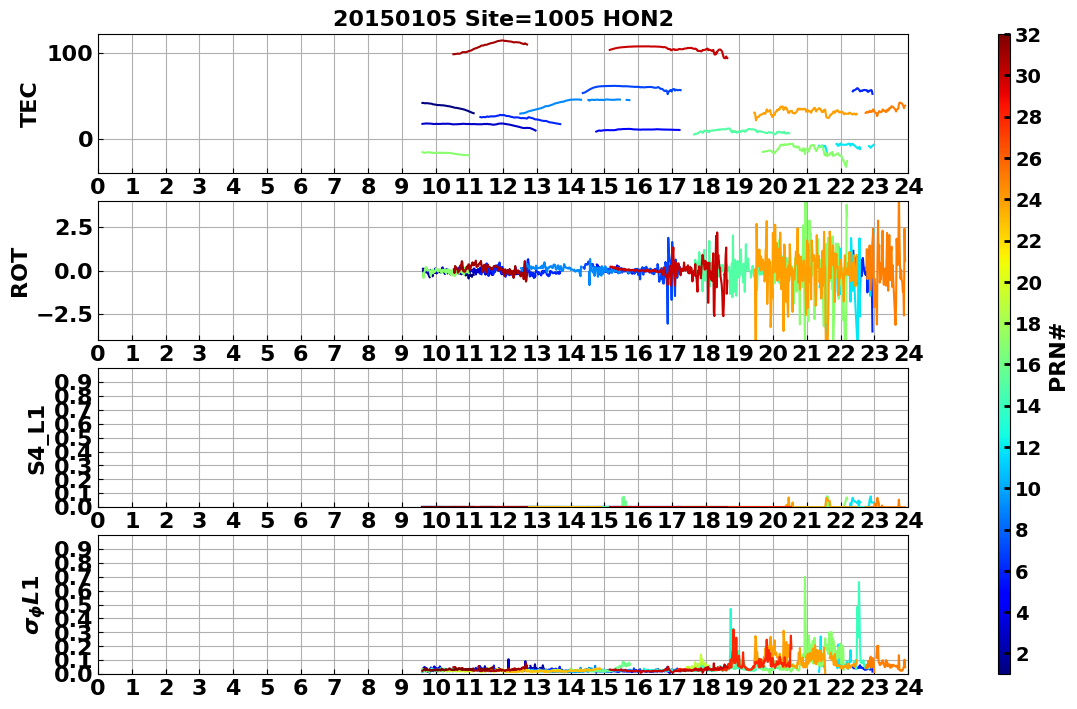Click colorbar tick label 22
Image resolution: width=1077 pixels, height=709 pixels.
(x=1028, y=241)
